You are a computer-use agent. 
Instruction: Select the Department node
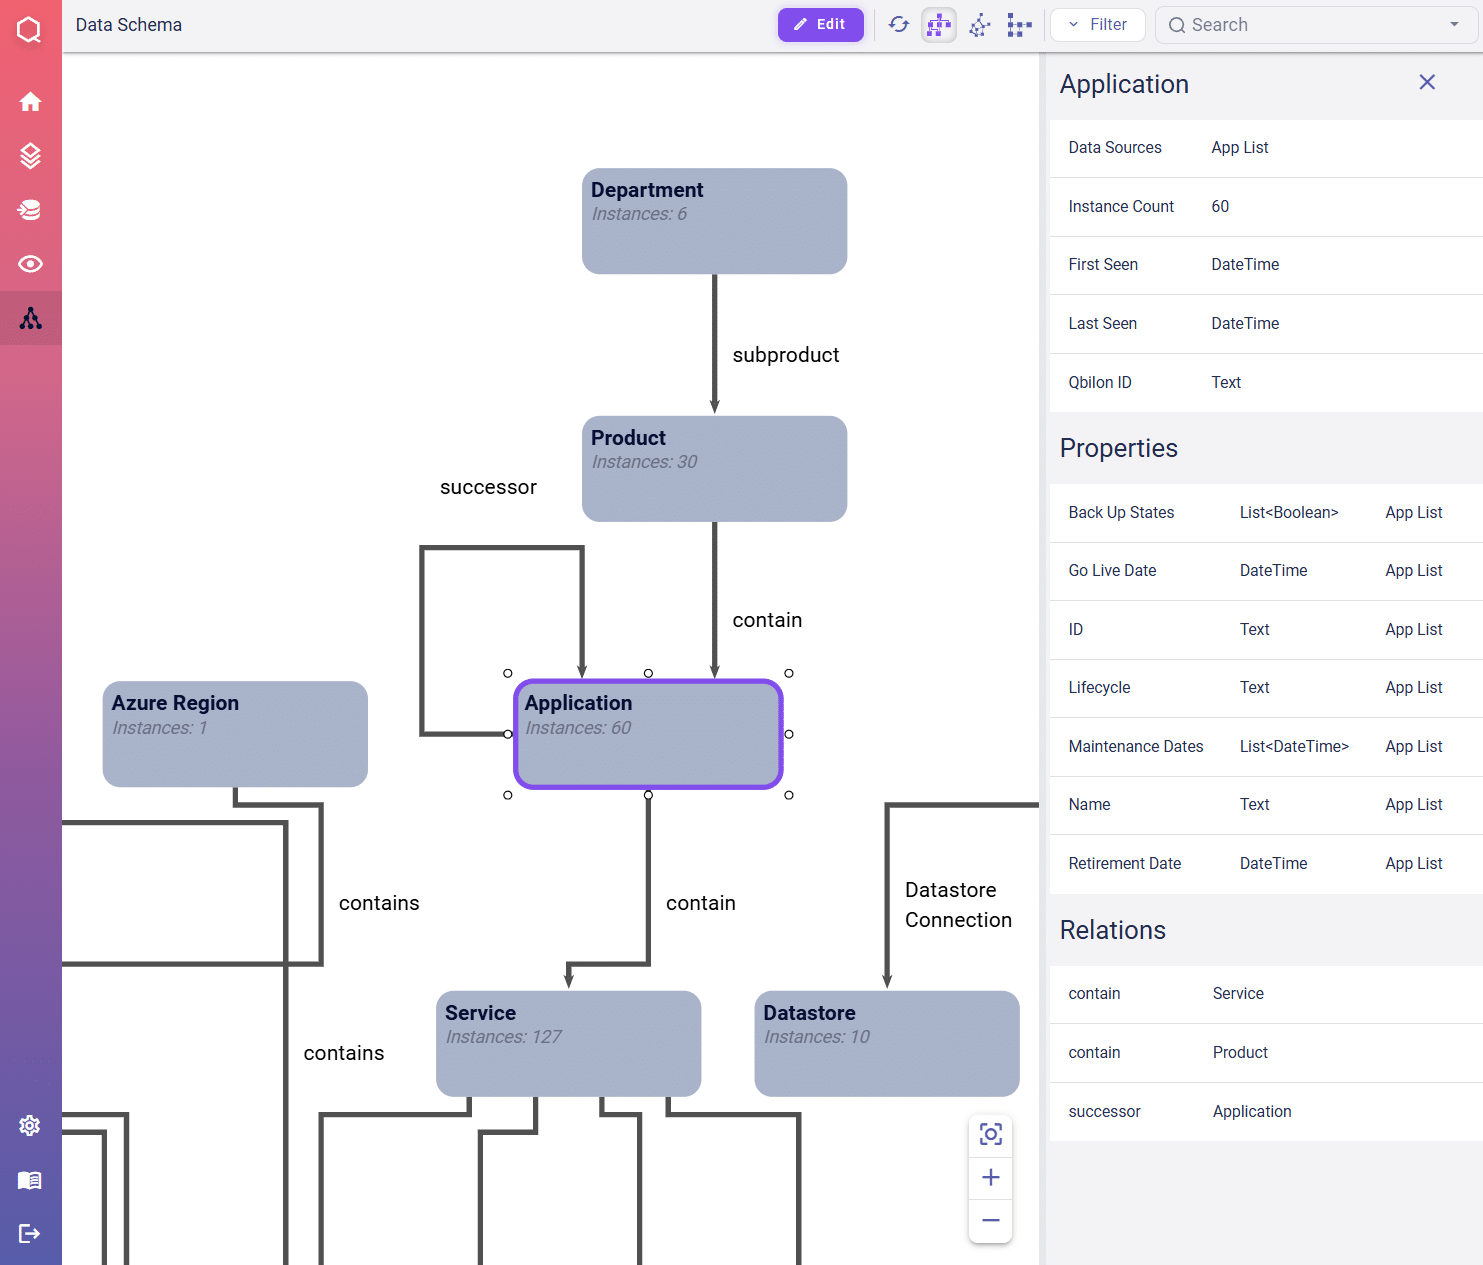pos(714,221)
